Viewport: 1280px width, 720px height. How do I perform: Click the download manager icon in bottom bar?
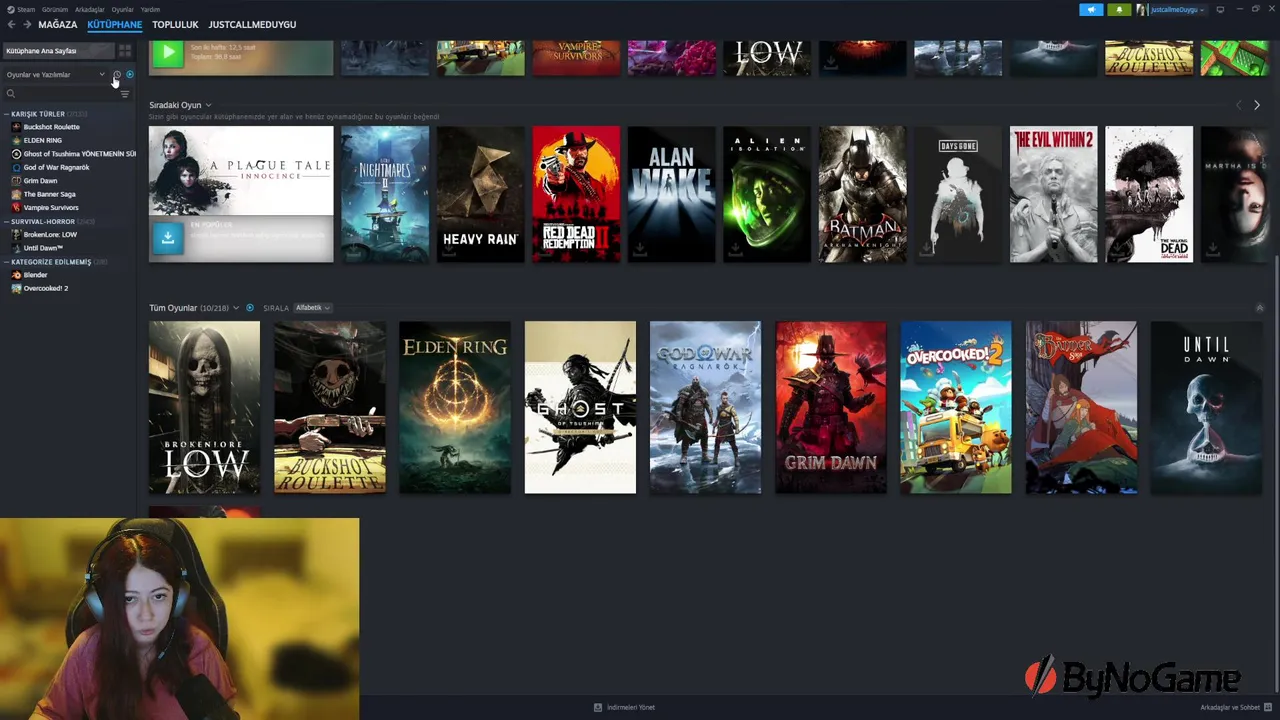pos(598,707)
